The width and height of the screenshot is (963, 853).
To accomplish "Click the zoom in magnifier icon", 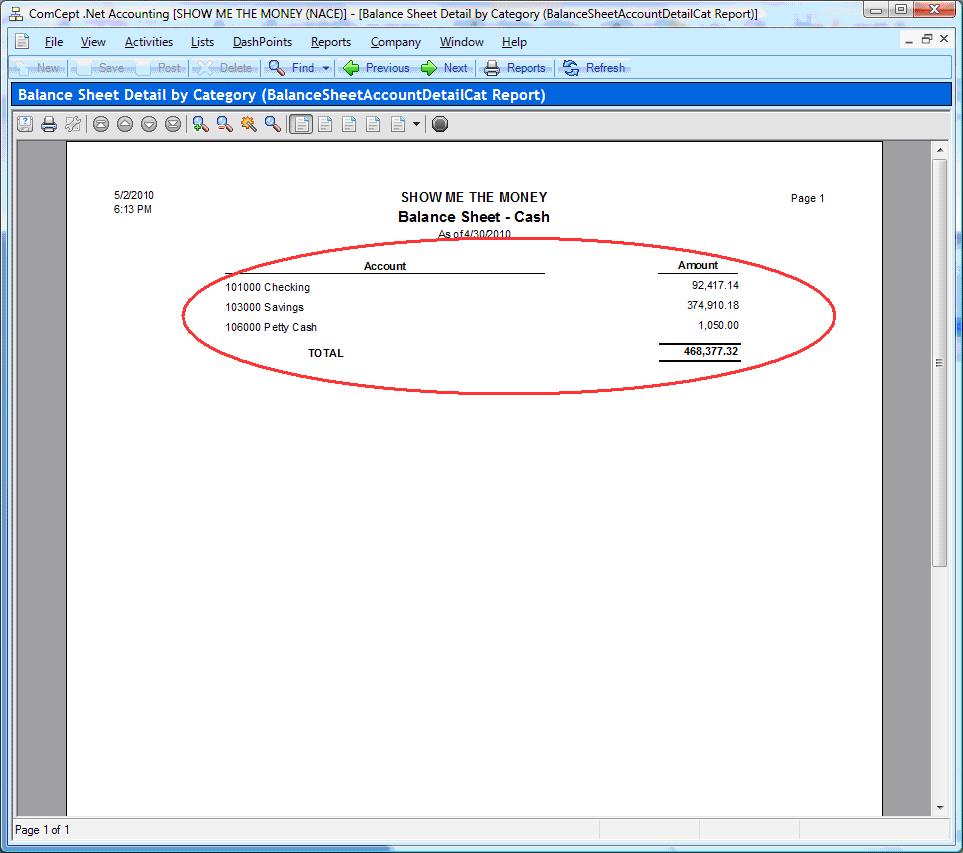I will [200, 124].
